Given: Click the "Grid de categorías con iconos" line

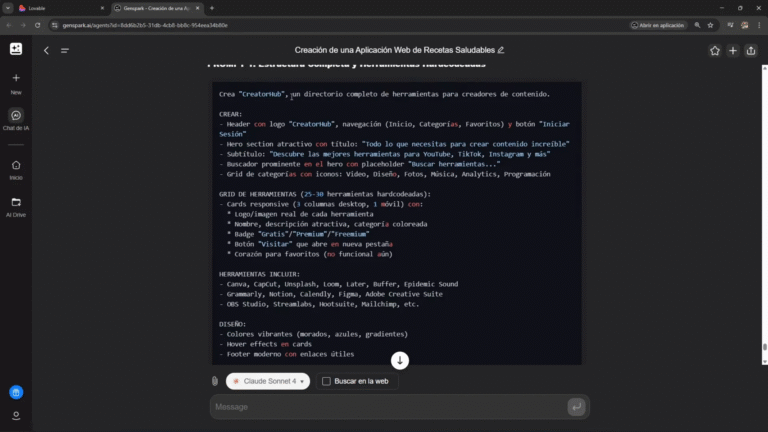Looking at the screenshot, I should 384,174.
